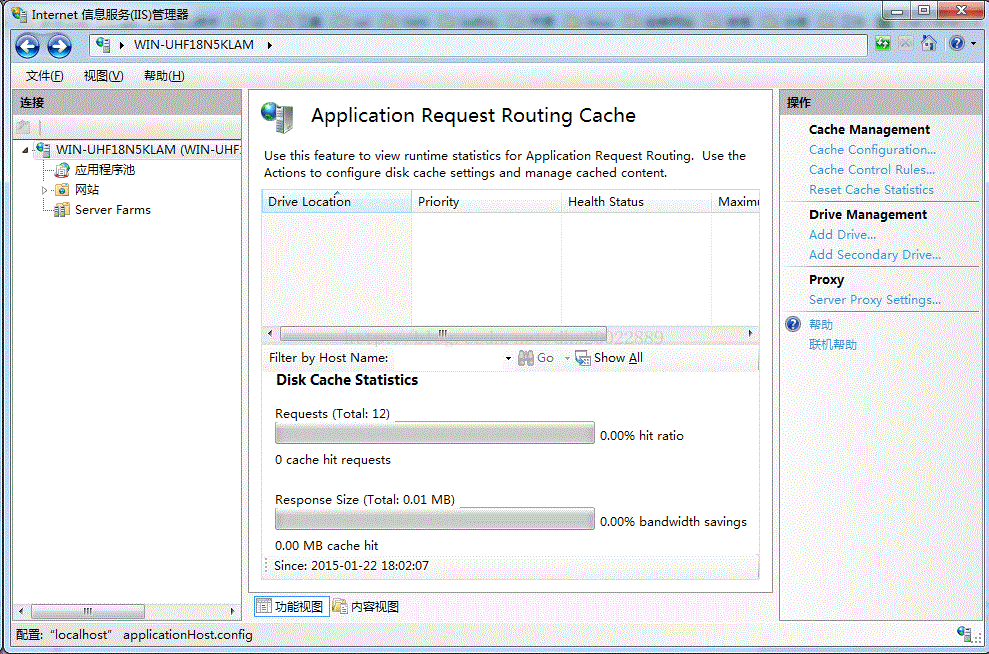Click Add Secondary Drive... link
Screen dimensions: 989x654
pyautogui.click(x=875, y=255)
